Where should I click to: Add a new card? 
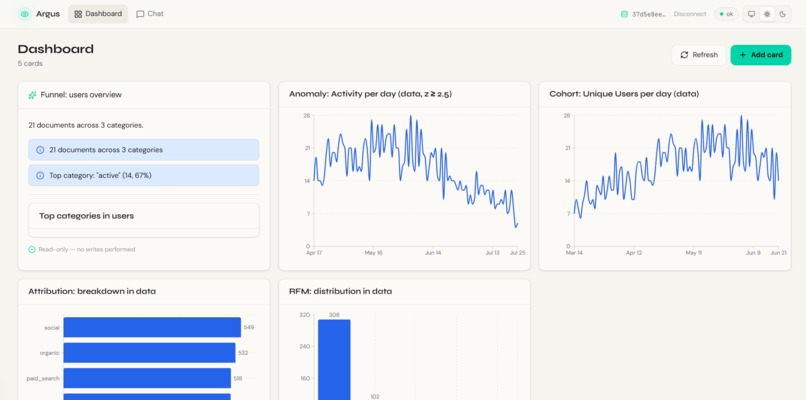761,55
